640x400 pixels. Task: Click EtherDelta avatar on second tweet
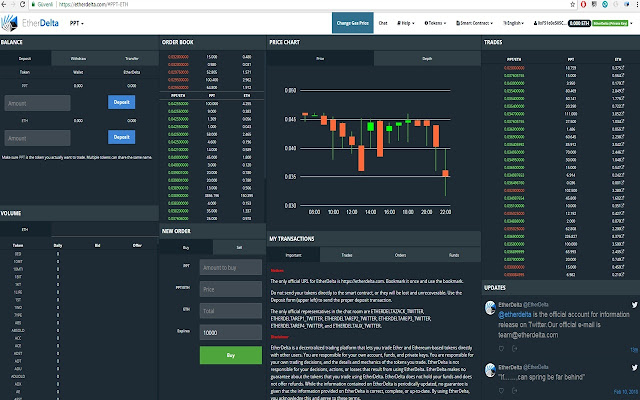(x=490, y=370)
